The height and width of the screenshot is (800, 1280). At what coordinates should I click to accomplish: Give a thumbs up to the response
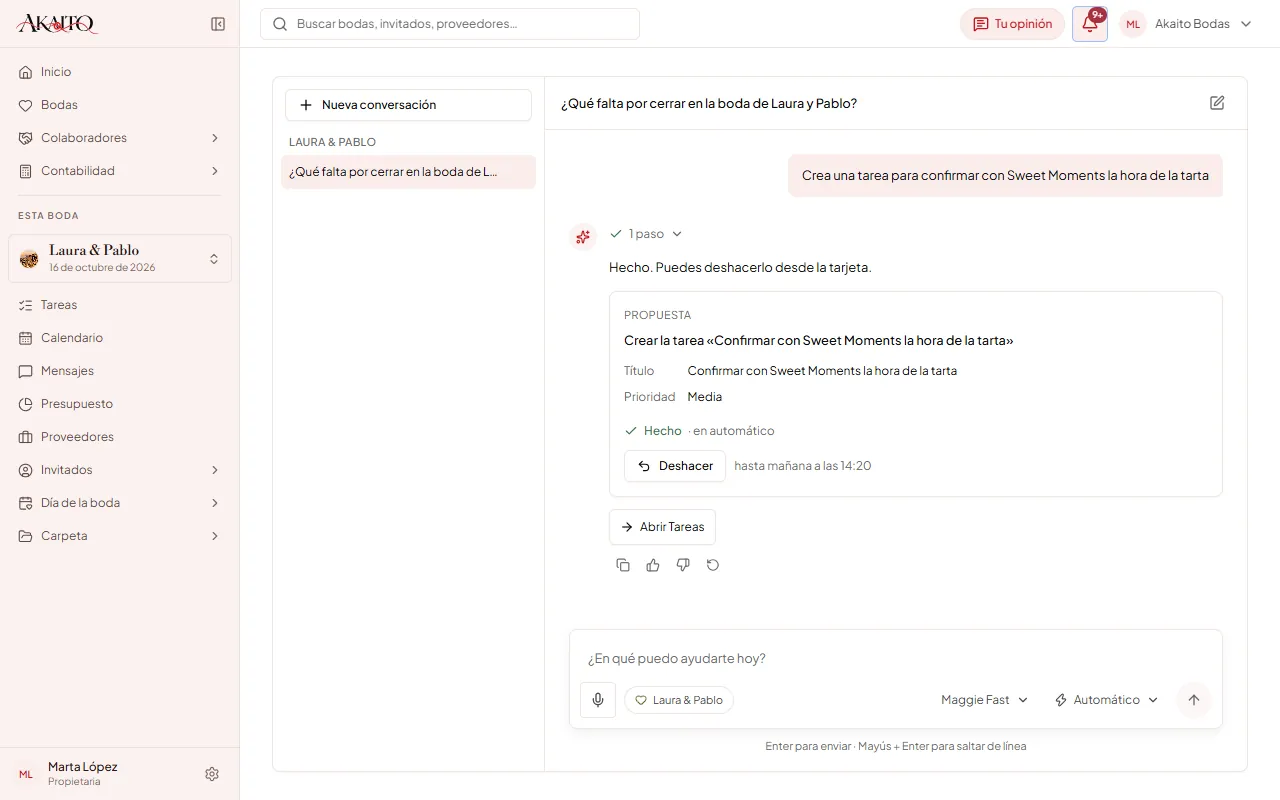pos(653,565)
